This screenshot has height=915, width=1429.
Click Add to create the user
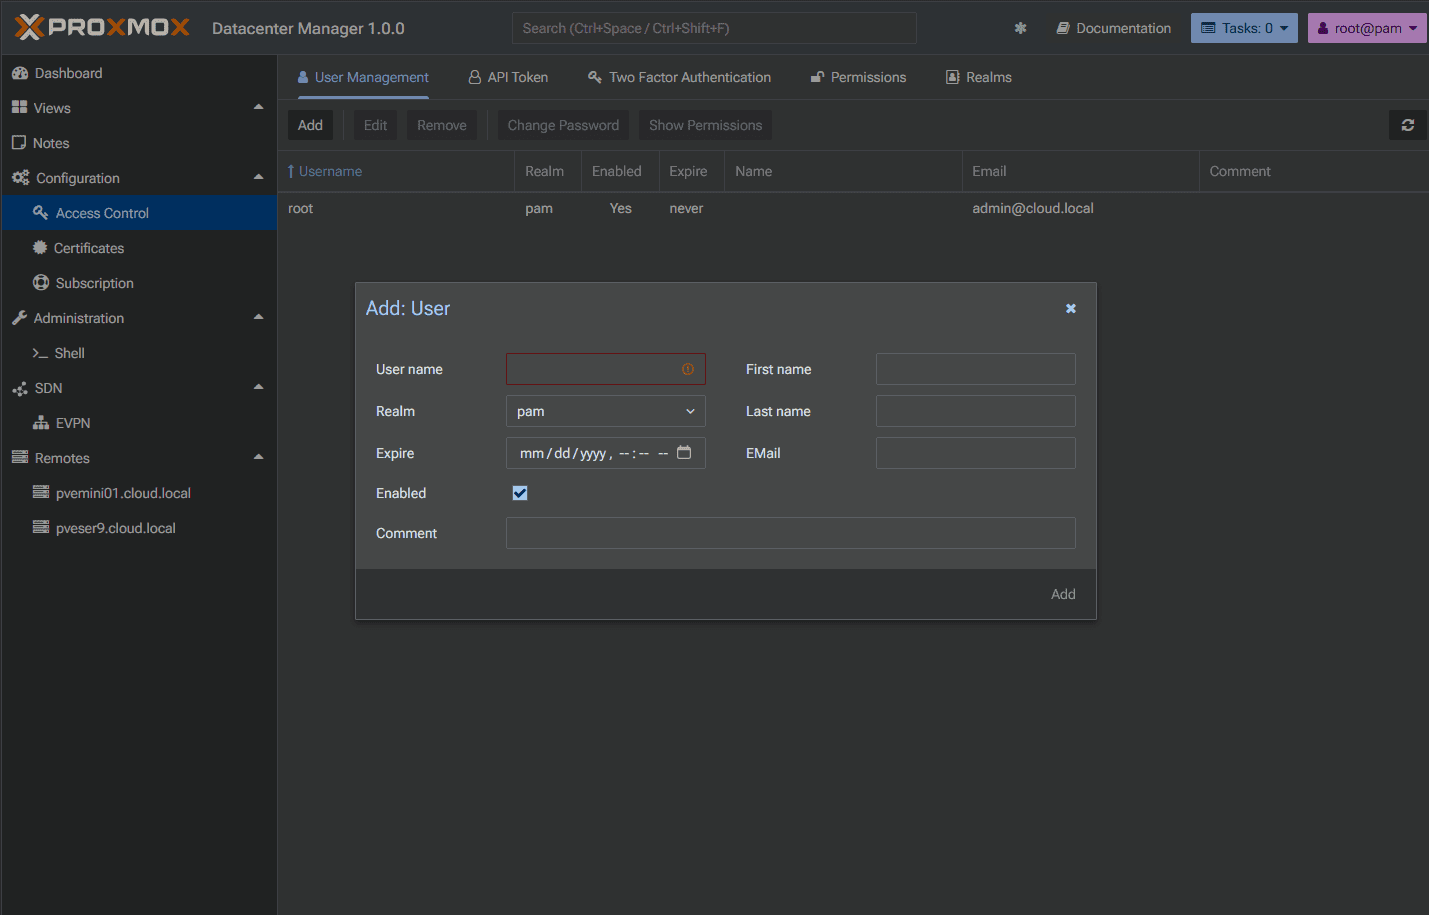coord(1063,593)
